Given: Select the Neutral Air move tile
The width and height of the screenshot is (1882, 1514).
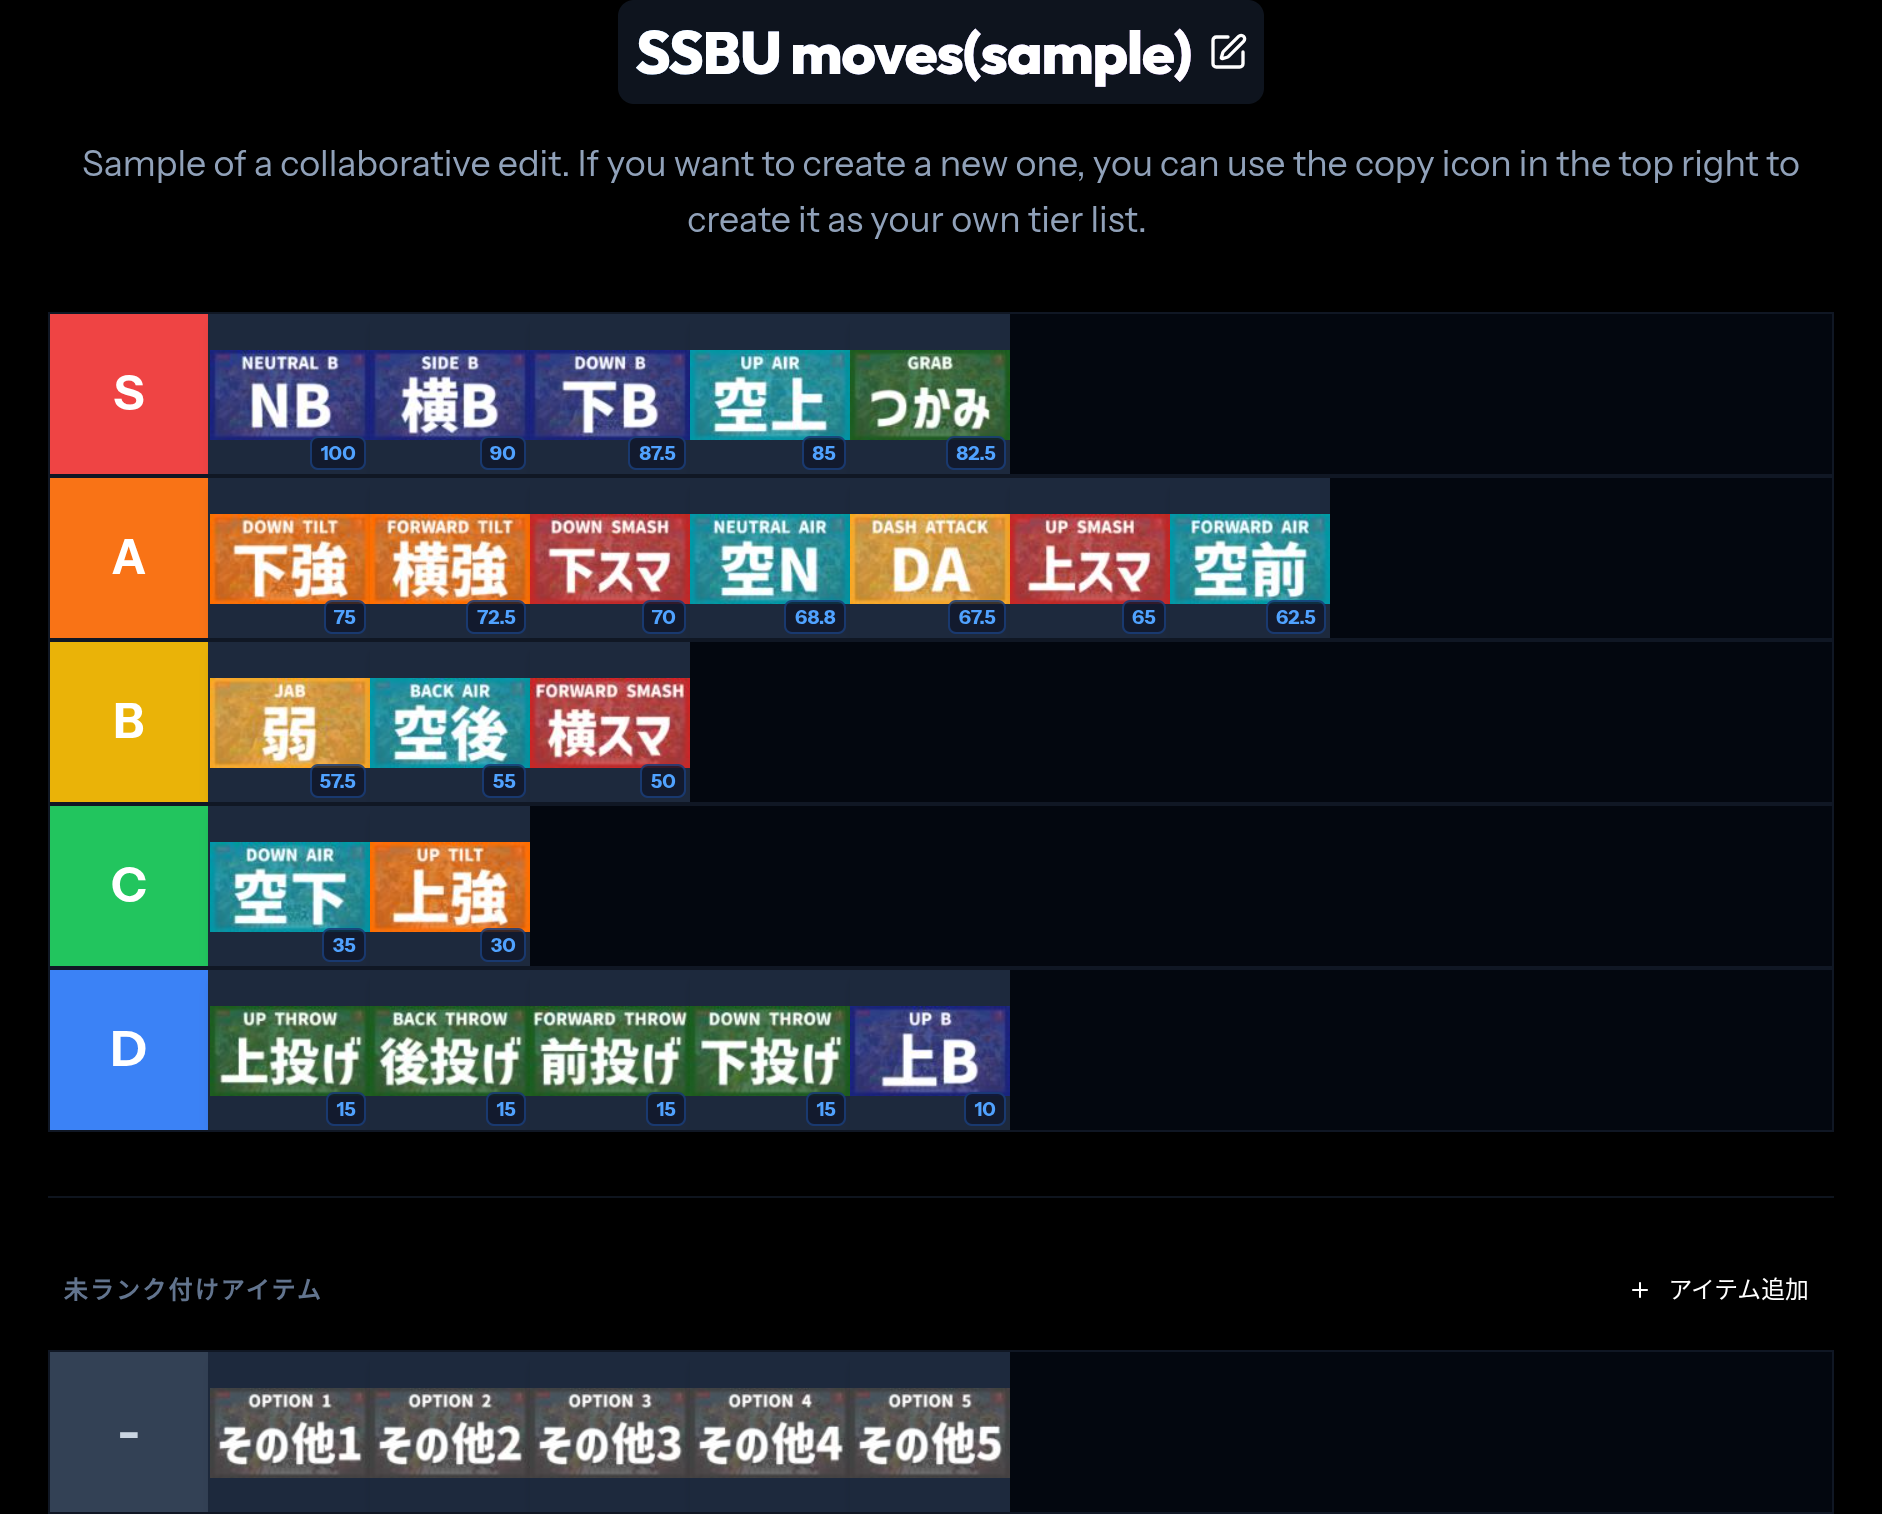Looking at the screenshot, I should (770, 558).
